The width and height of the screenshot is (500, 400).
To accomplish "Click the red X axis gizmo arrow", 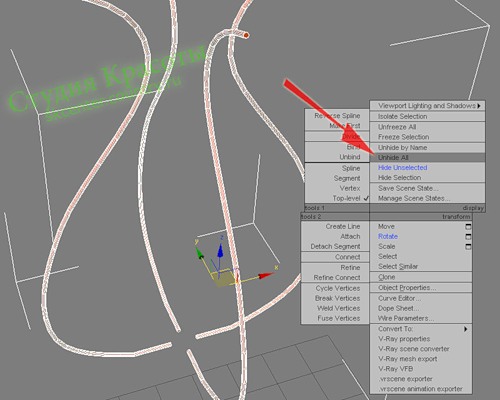I will click(266, 275).
